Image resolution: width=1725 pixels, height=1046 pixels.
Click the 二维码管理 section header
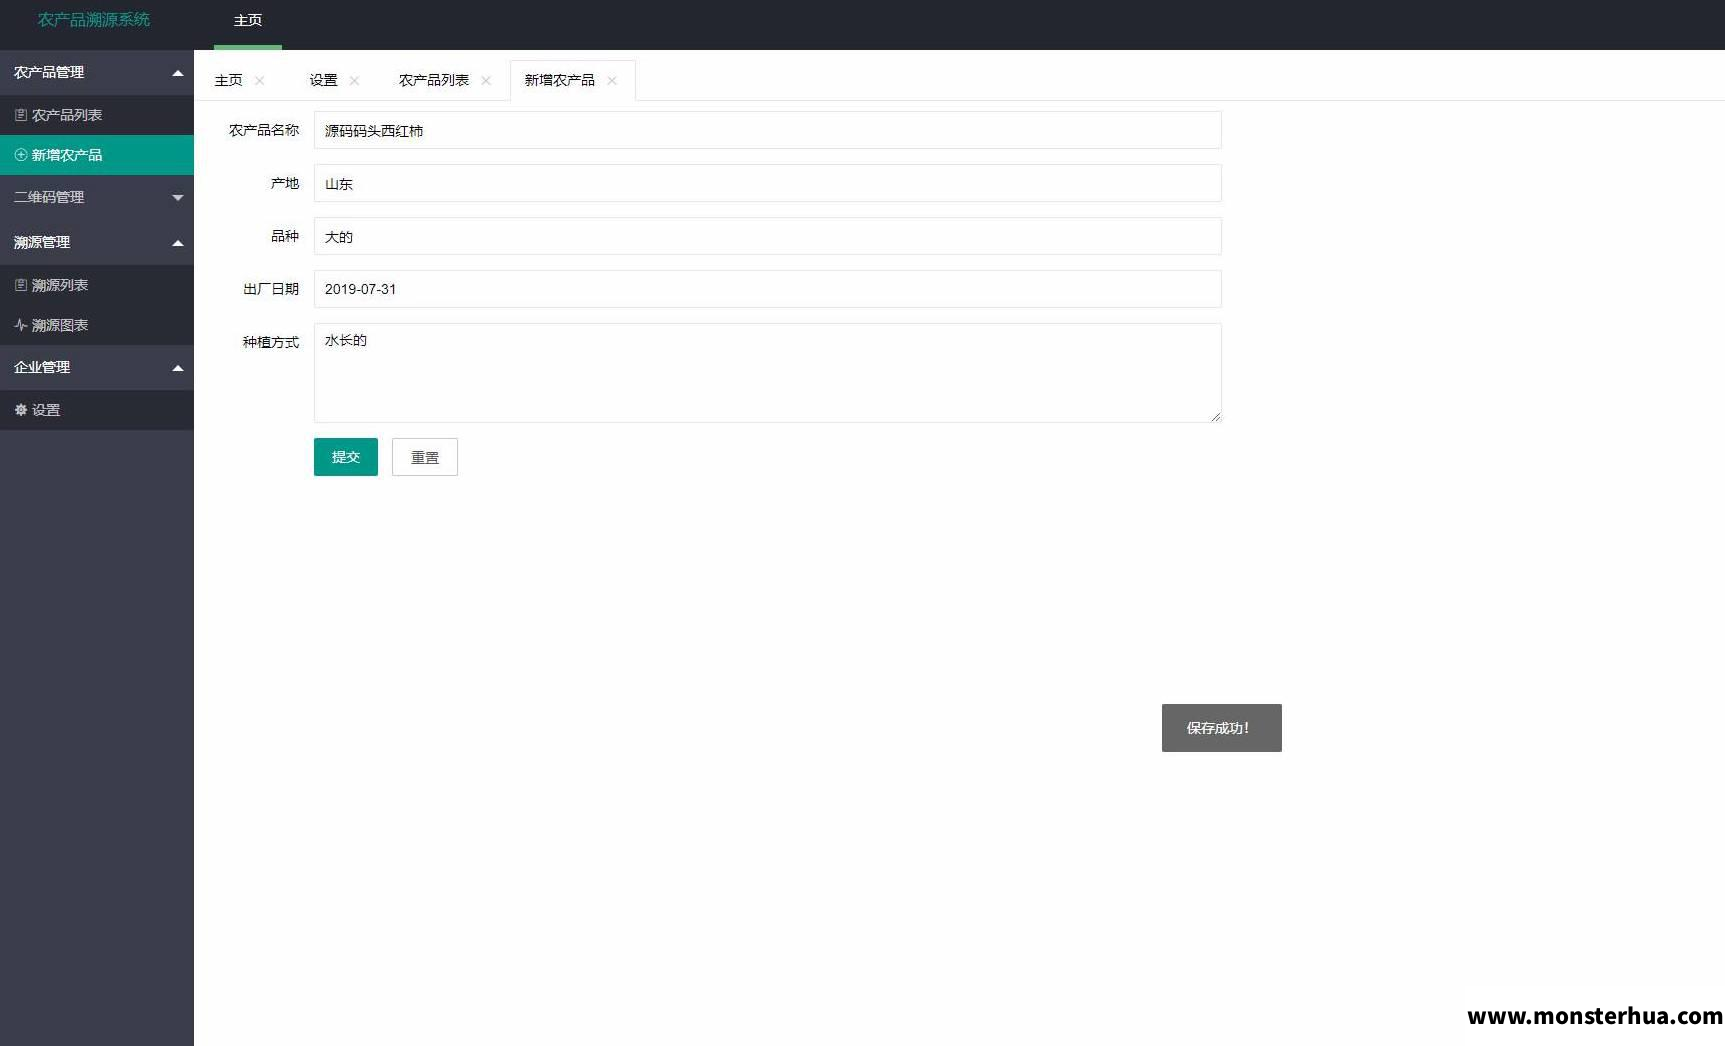click(97, 197)
